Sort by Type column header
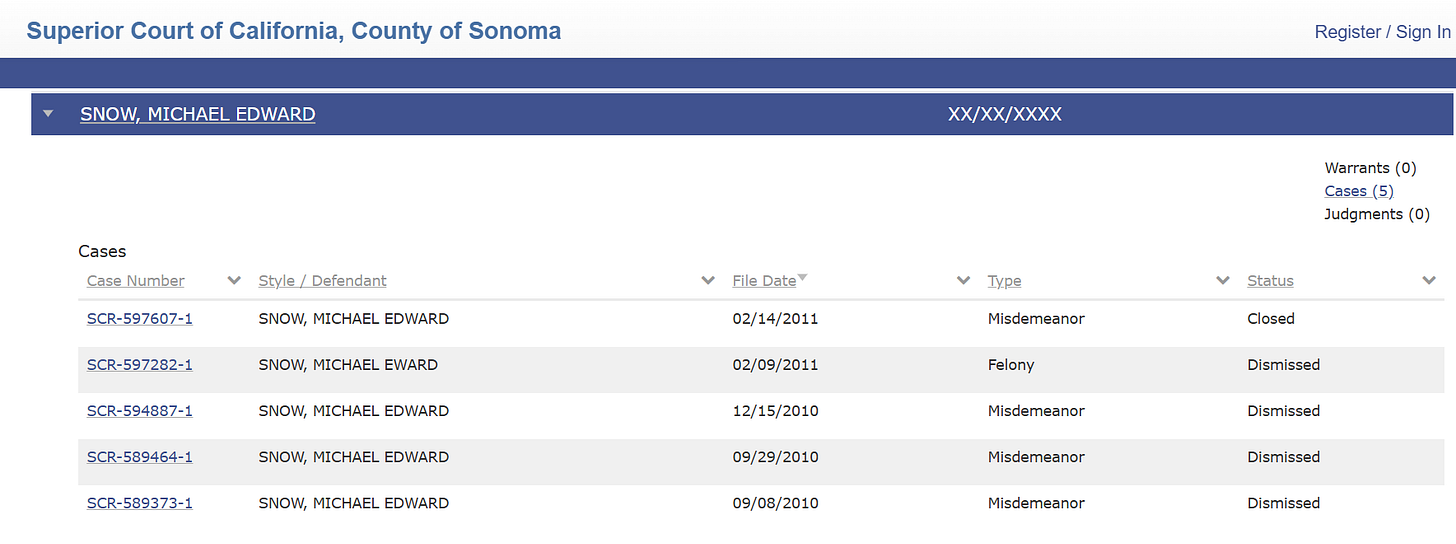Viewport: 1456px width, 544px height. [x=1004, y=281]
